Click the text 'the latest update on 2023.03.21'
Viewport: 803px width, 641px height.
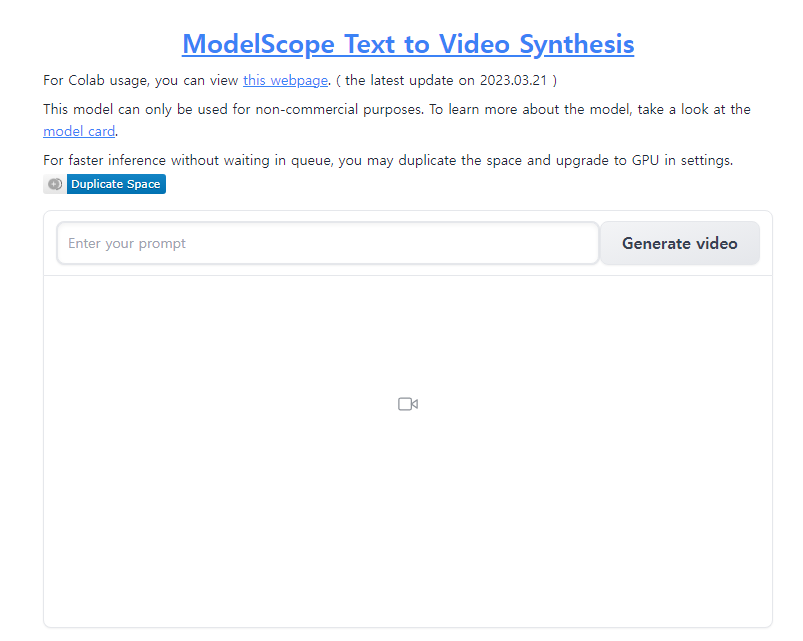[446, 80]
